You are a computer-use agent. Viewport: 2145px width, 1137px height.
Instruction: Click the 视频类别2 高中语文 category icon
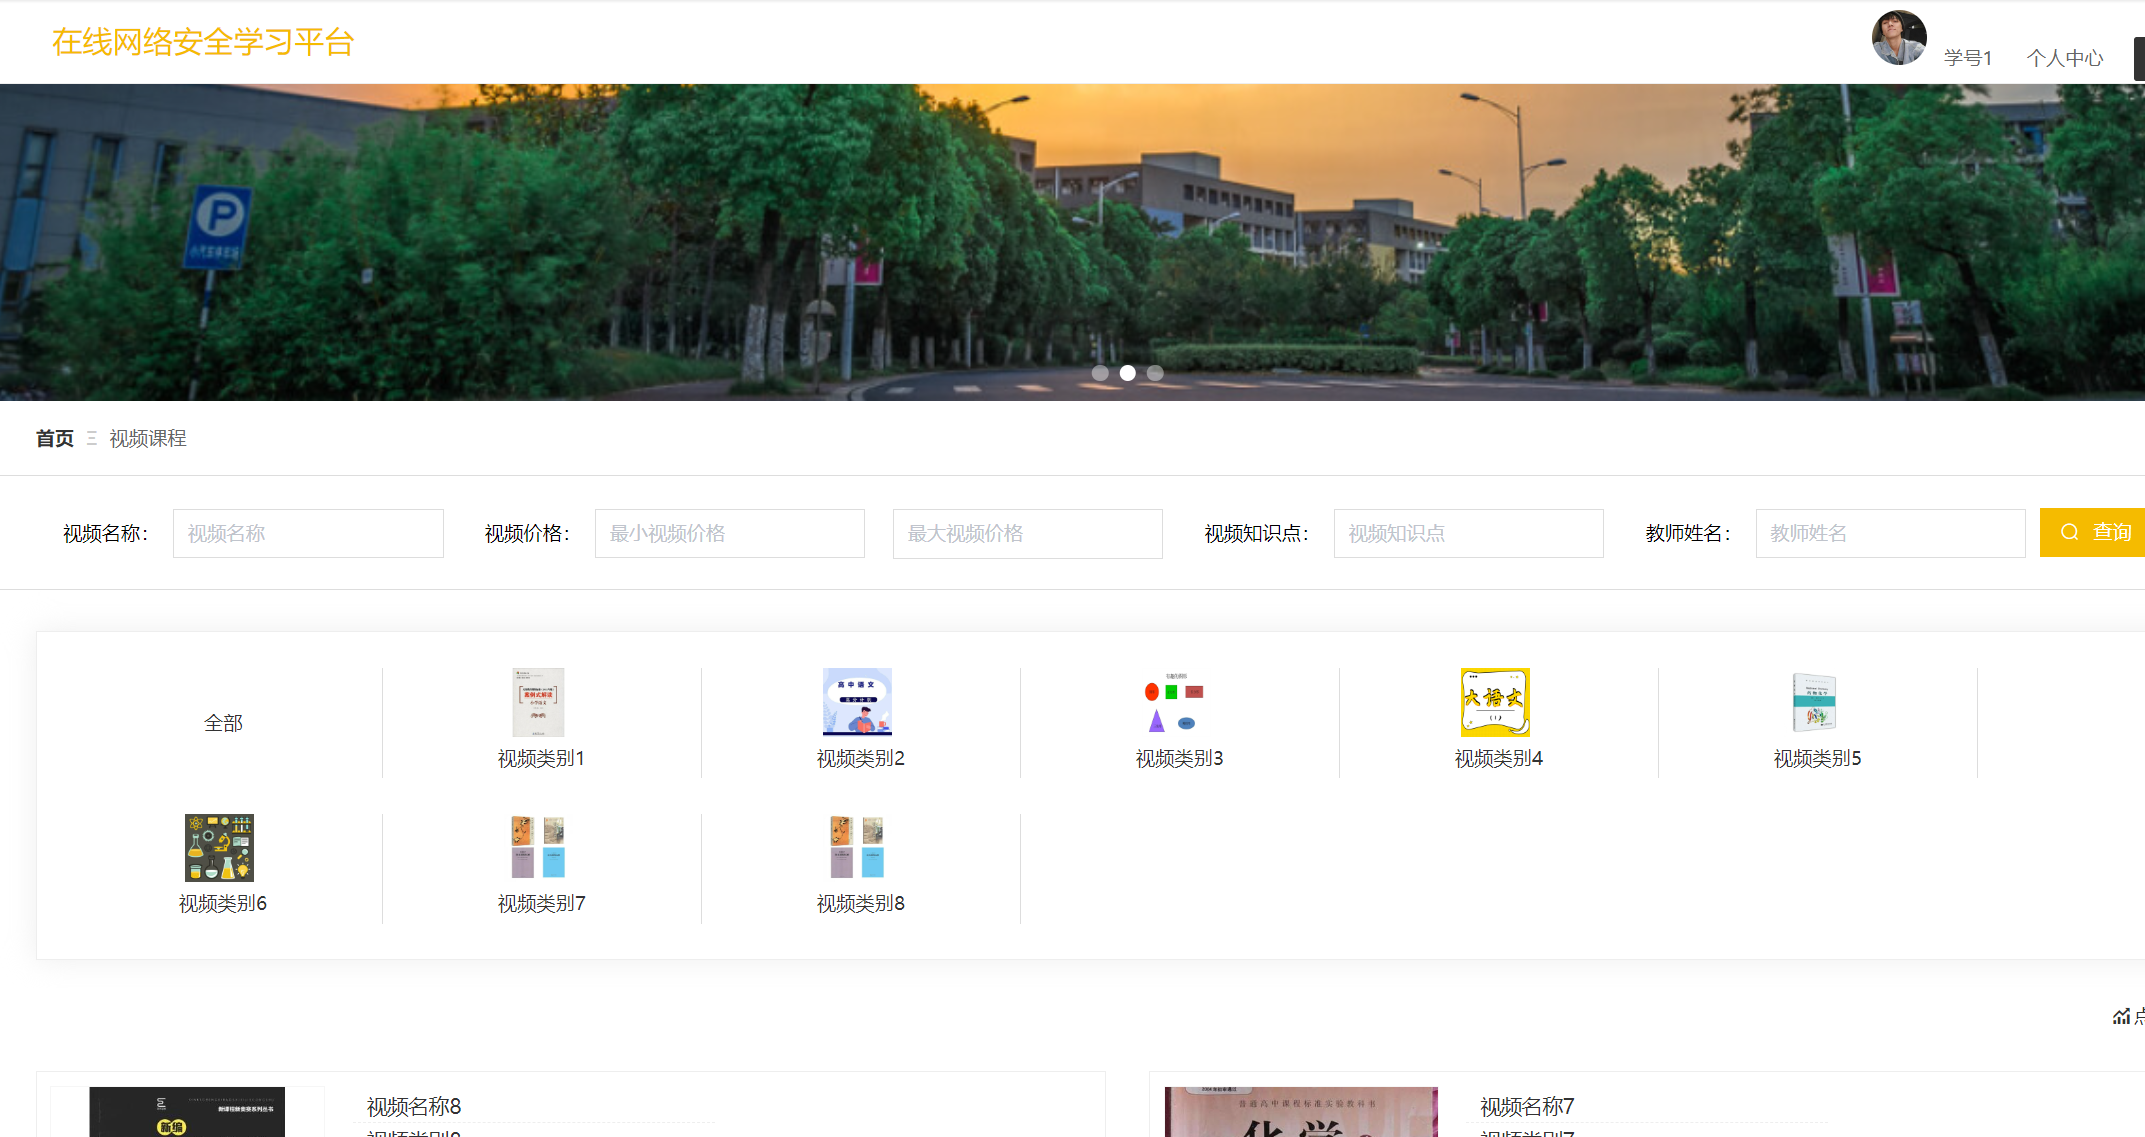[857, 703]
